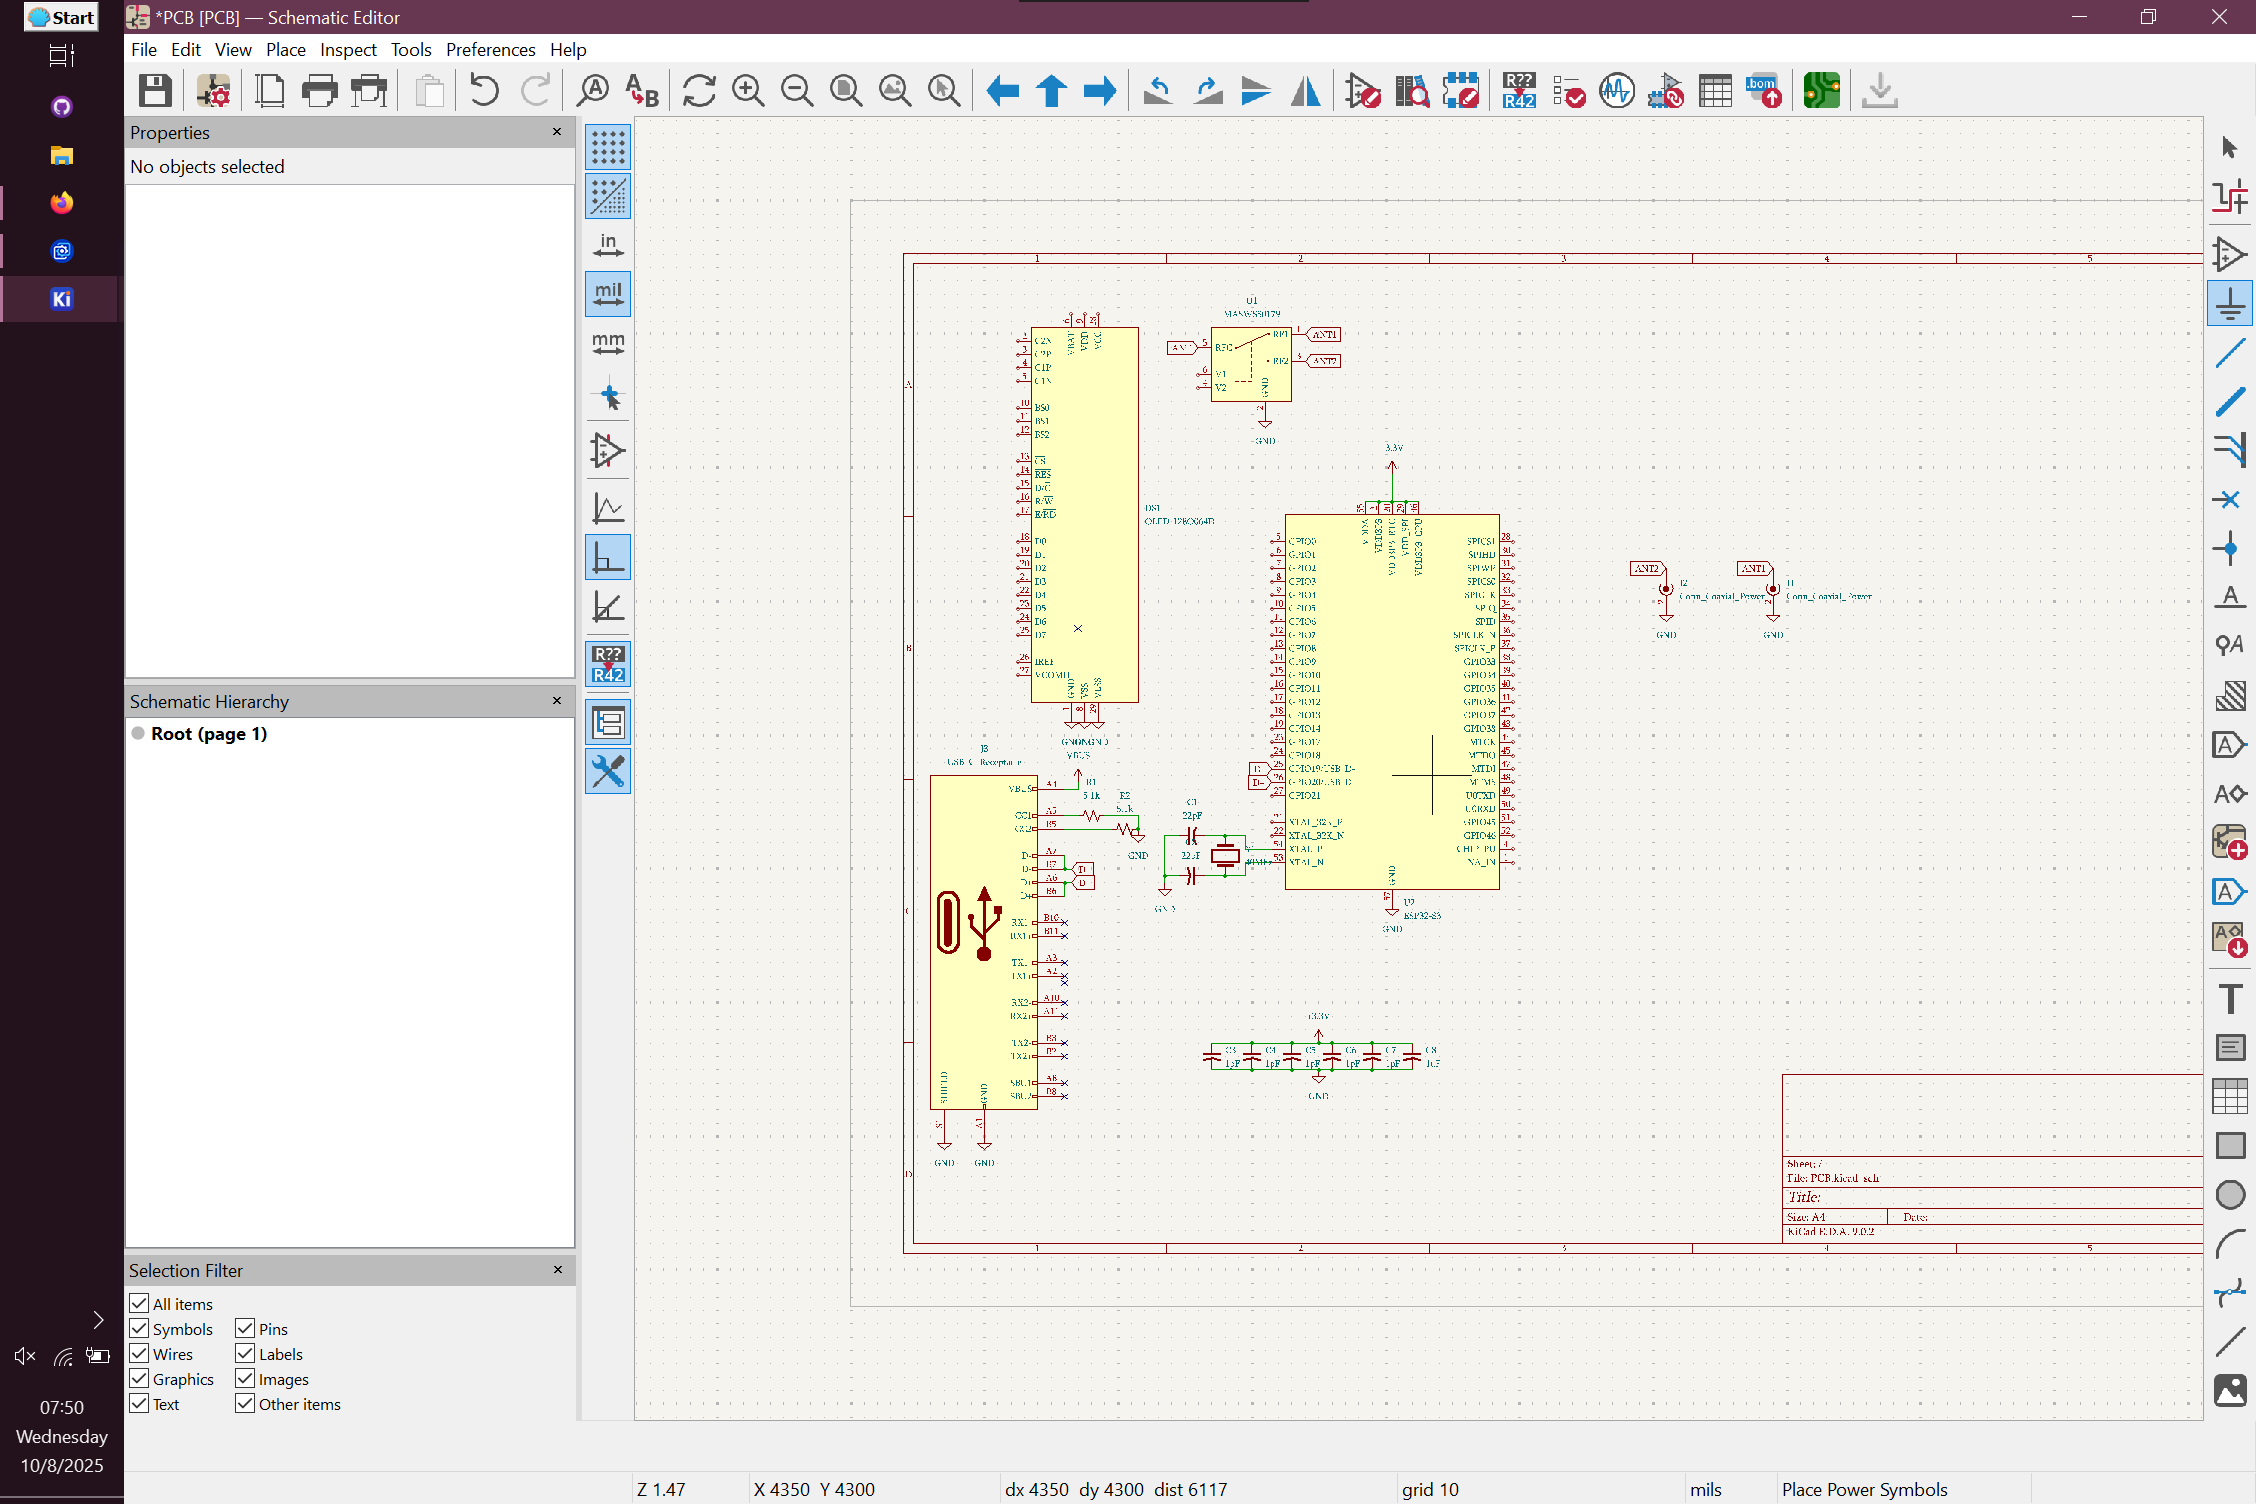Screen dimensions: 2256x1504
Task: Click the Undo arrow icon
Action: [484, 91]
